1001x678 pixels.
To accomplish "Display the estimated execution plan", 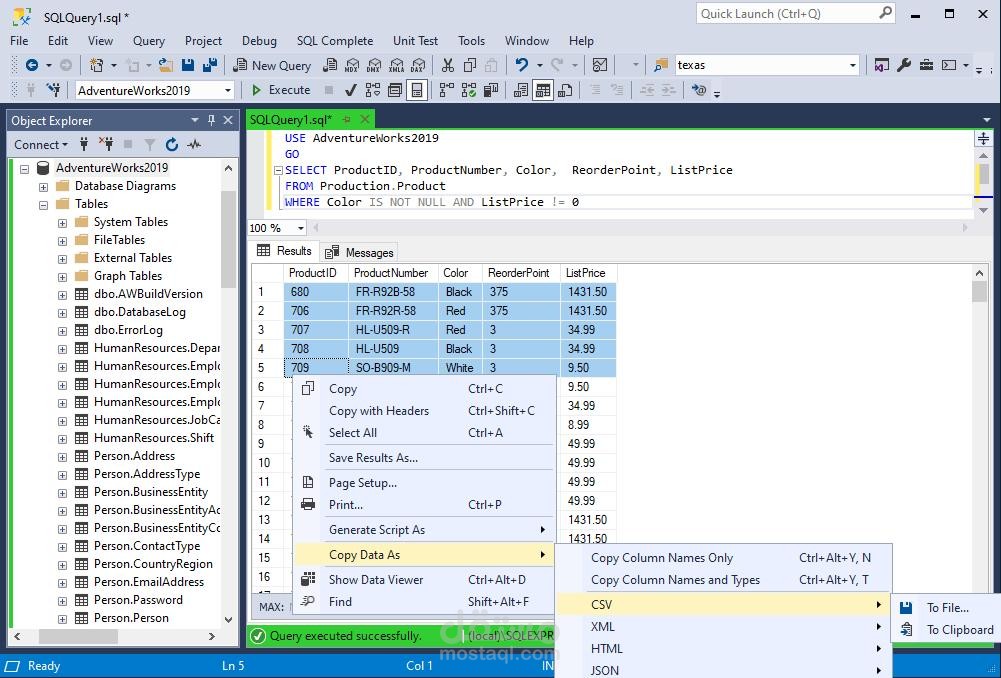I will 373,90.
